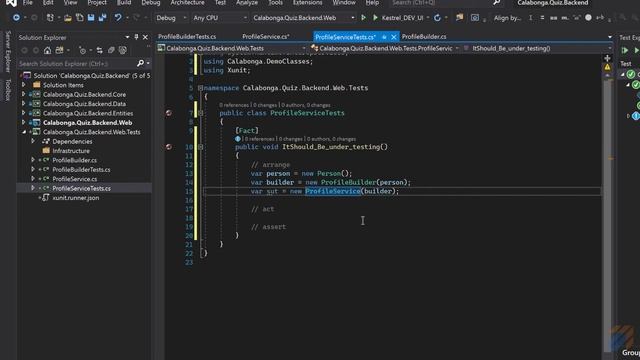Click the Save All icon
This screenshot has width=640, height=360.
tap(102, 18)
